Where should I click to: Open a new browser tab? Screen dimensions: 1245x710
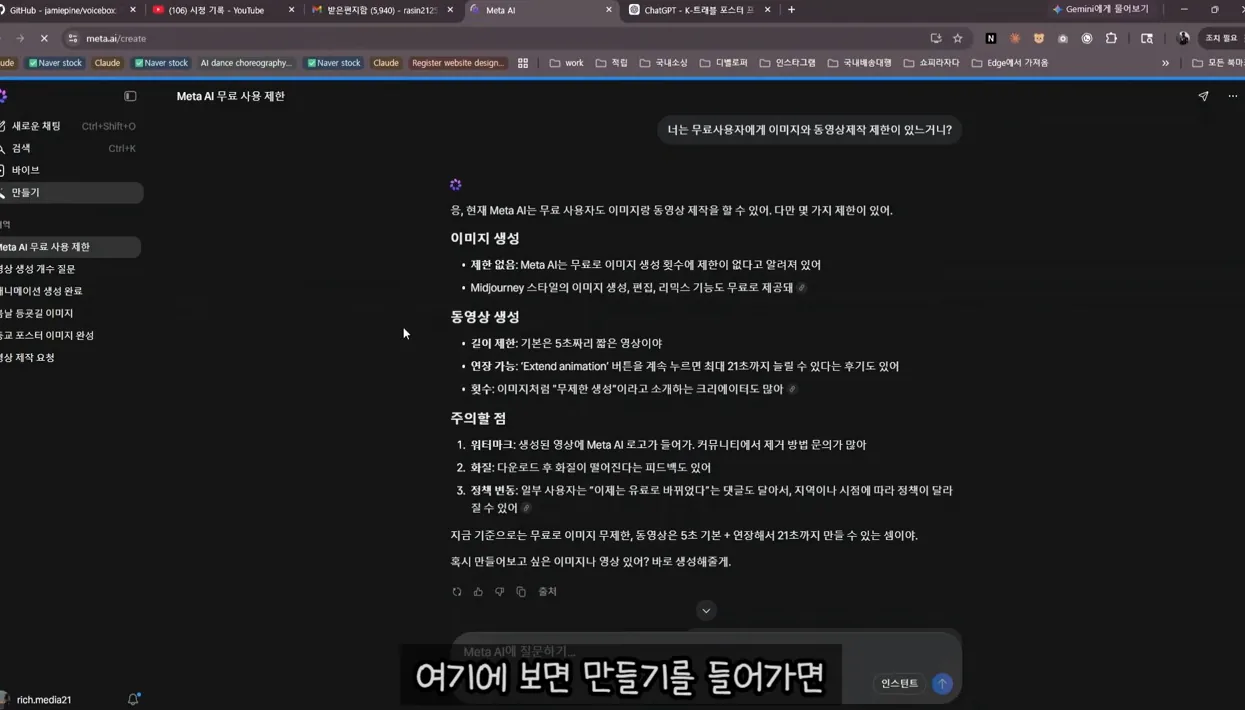point(791,10)
